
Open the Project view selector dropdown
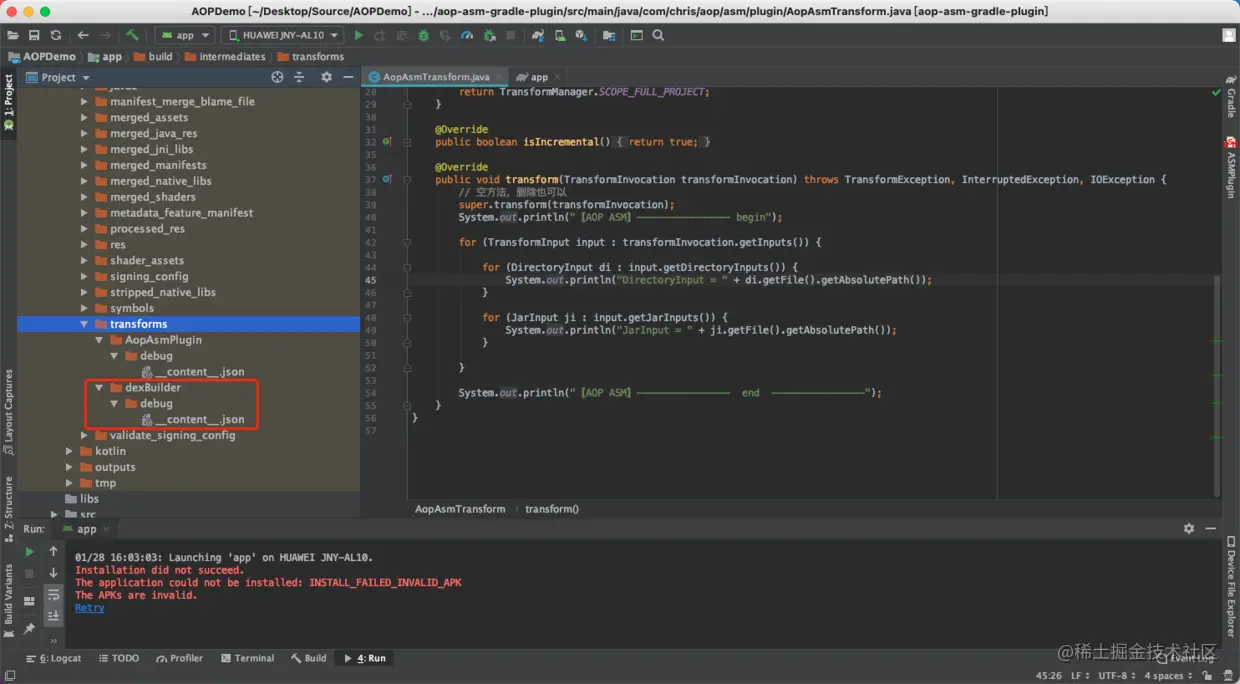click(58, 77)
